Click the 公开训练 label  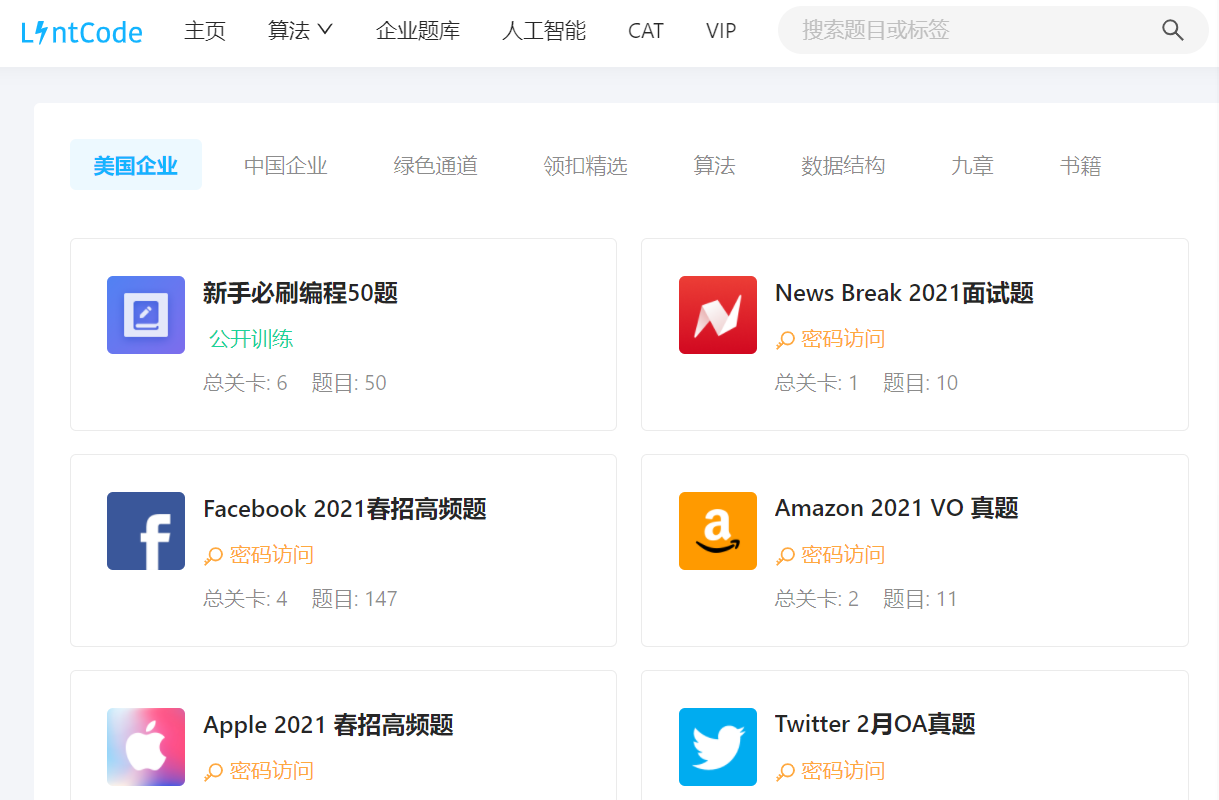click(251, 339)
